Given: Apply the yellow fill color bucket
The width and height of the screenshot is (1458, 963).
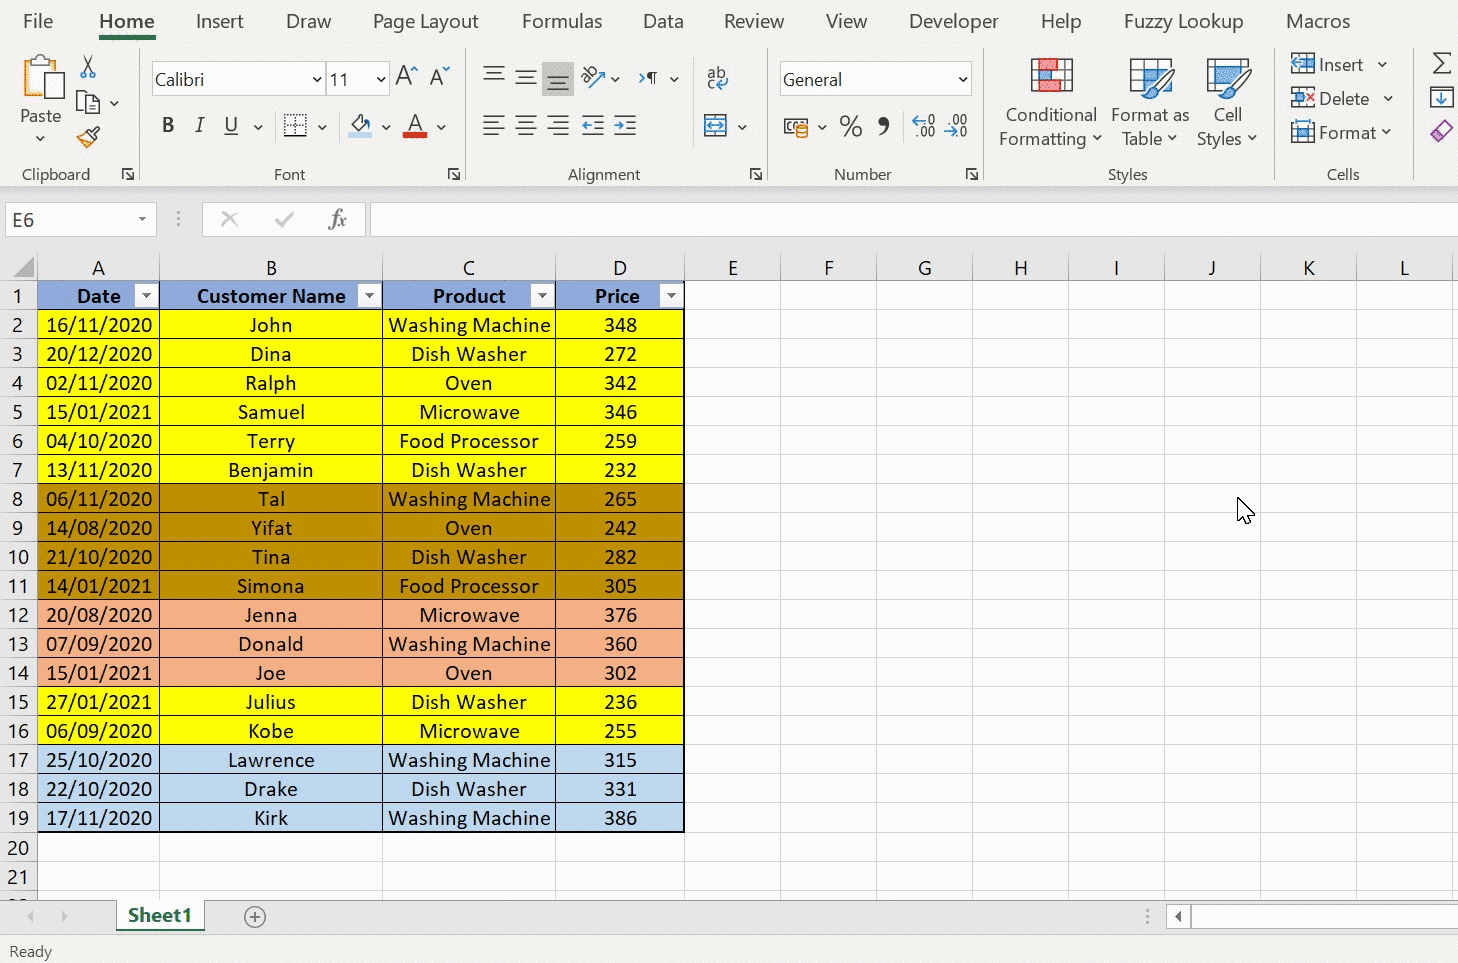Looking at the screenshot, I should (360, 126).
